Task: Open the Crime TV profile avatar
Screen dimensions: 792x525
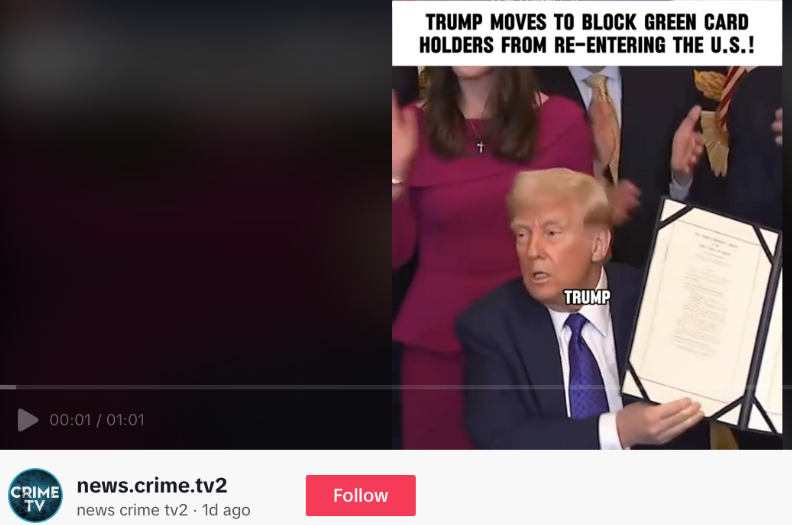Action: tap(35, 495)
